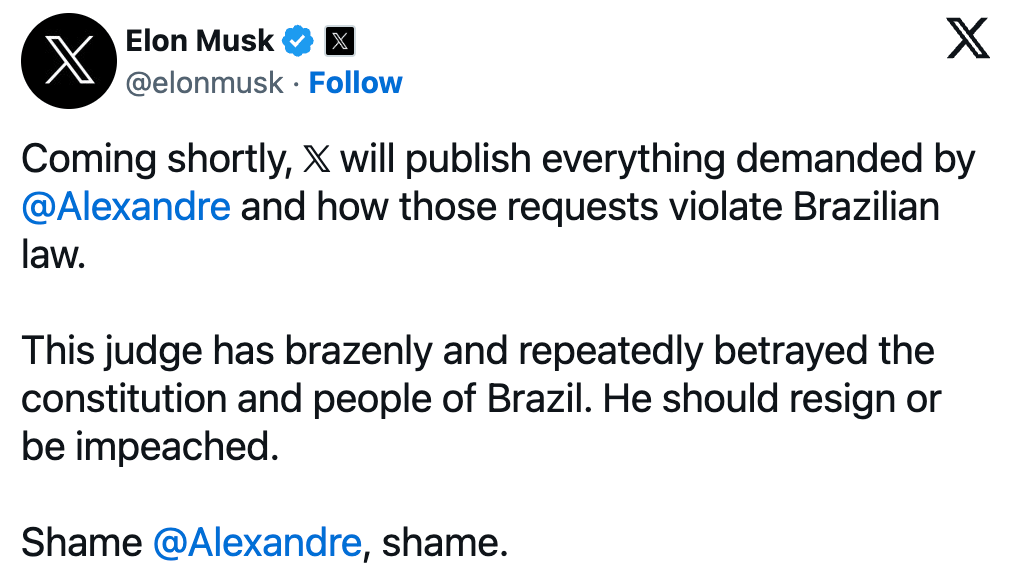Click the 'Coming shortly,' opening phrase
This screenshot has height=584, width=1016.
coord(157,159)
